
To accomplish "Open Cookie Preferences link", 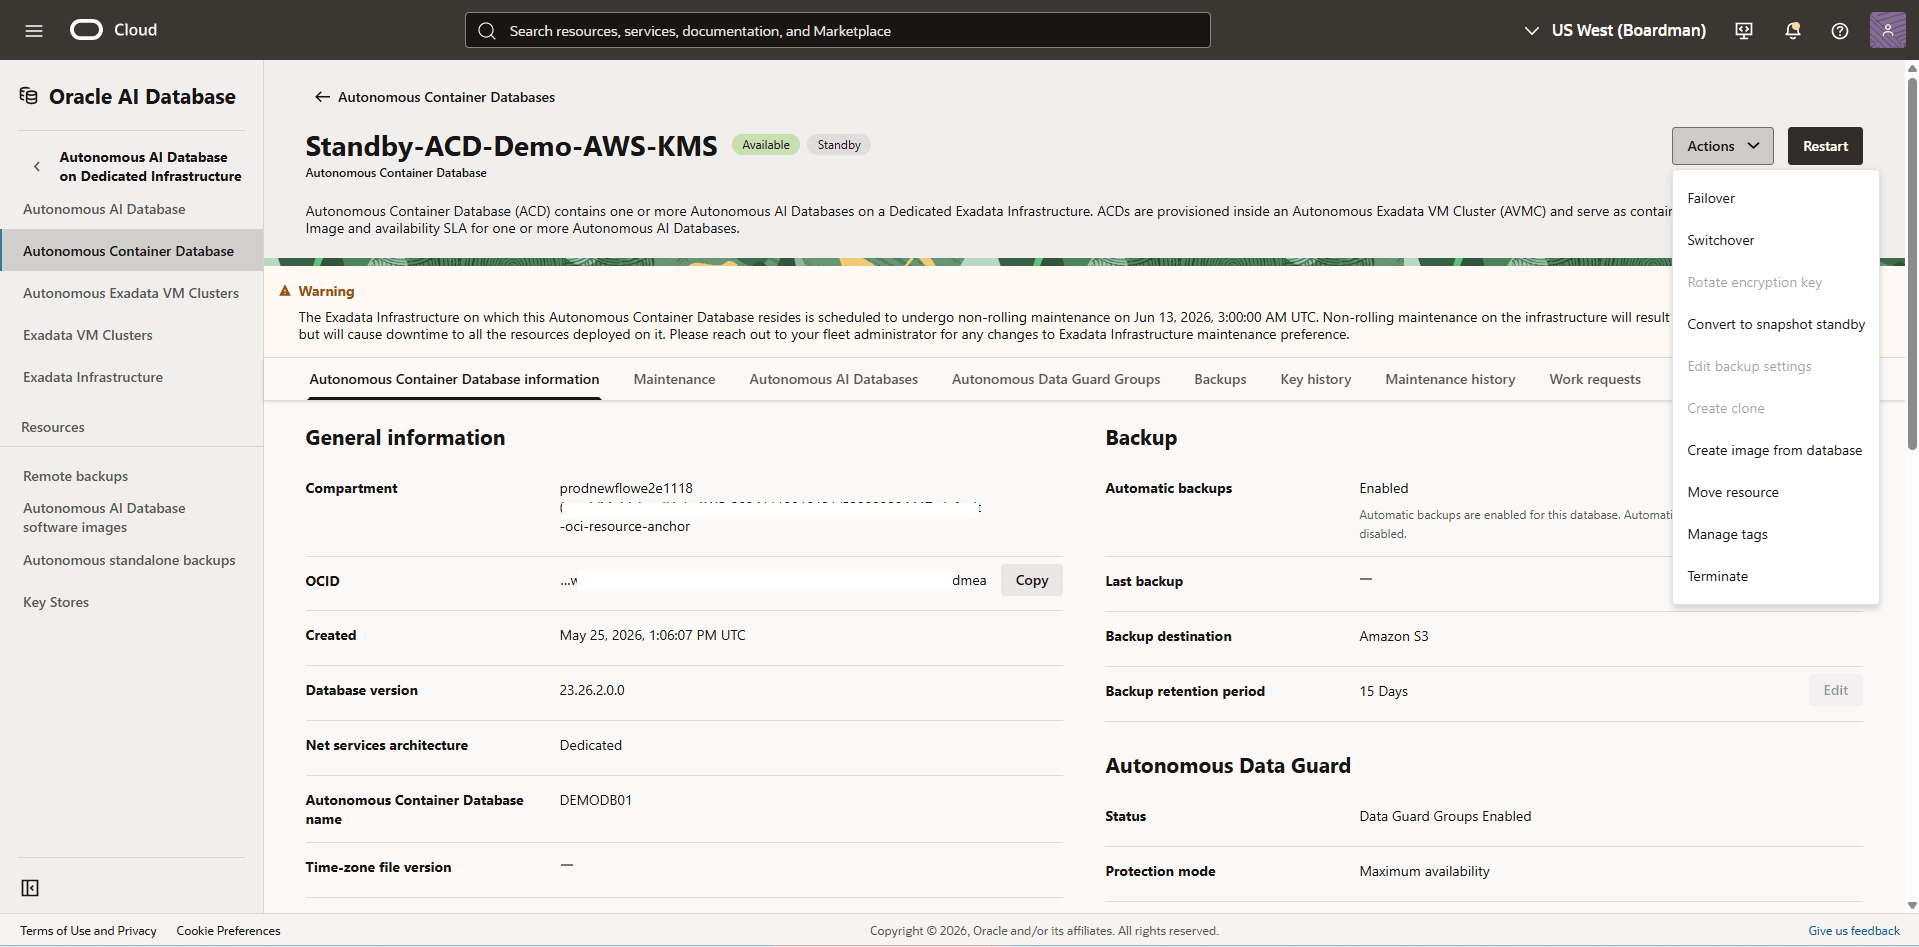I will (x=228, y=931).
